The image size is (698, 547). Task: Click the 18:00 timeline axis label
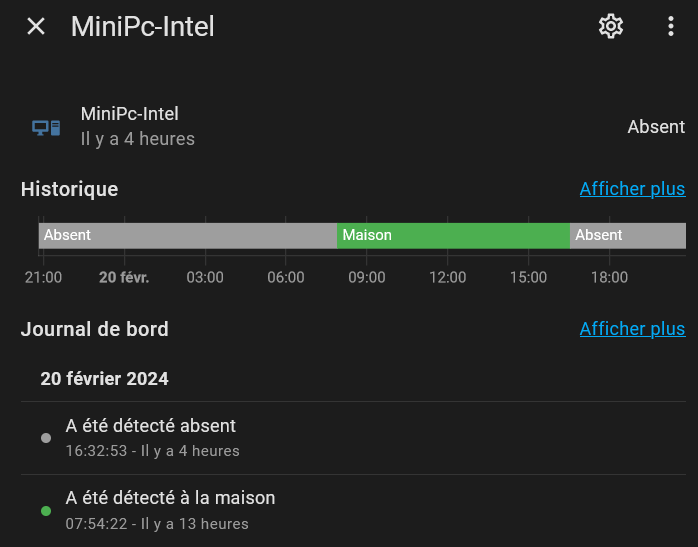[609, 277]
